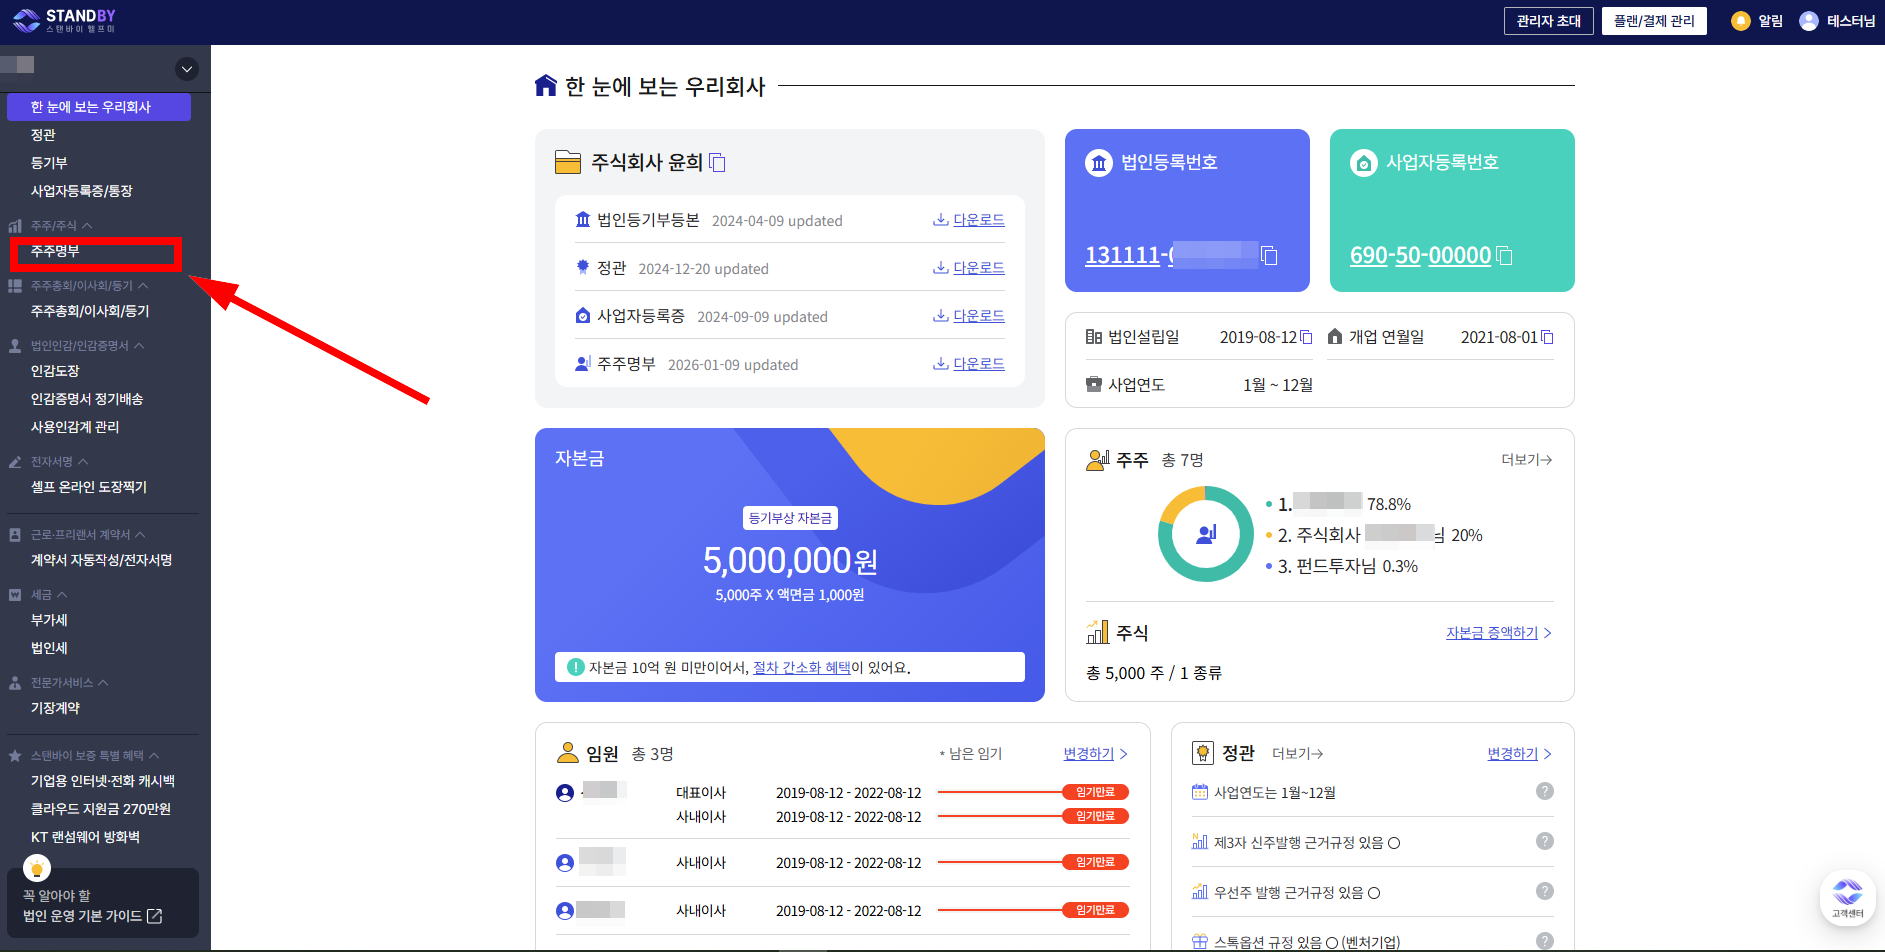Click the download icon beside 법인등기부등본
The height and width of the screenshot is (952, 1885).
(940, 219)
